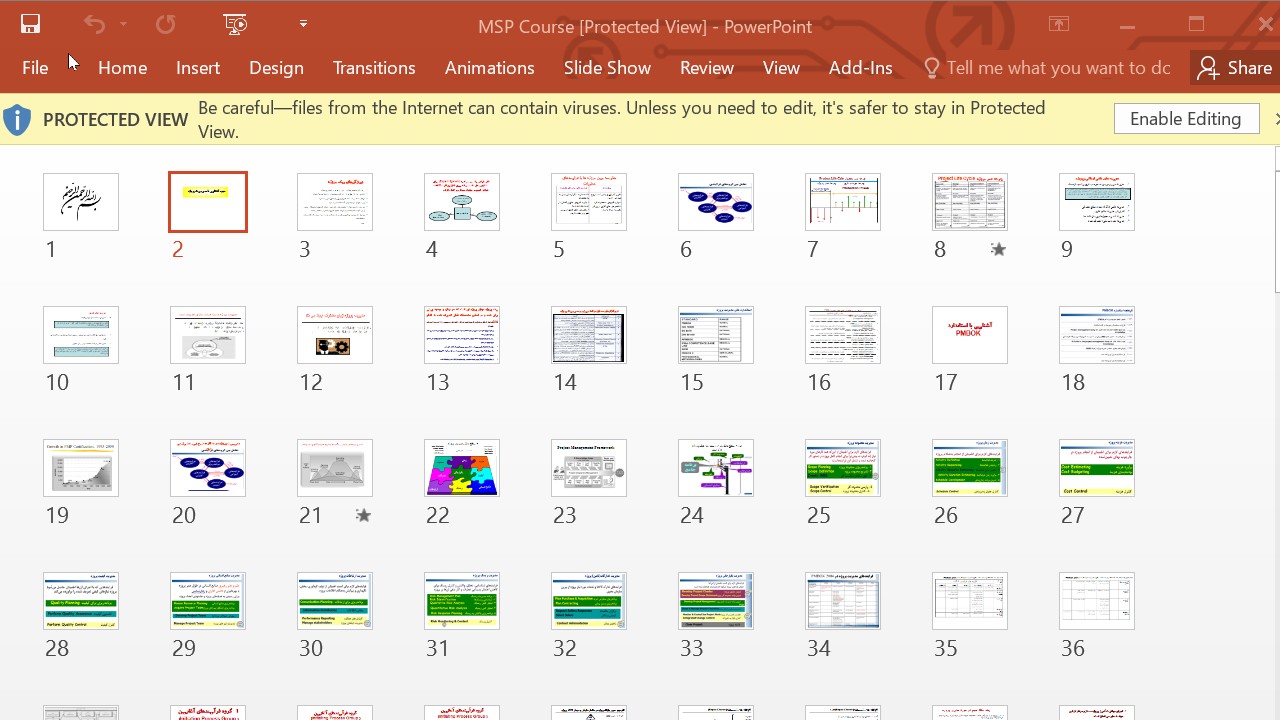Screen dimensions: 1280x720
Task: Expand Customize Quick Access Toolbar arrow
Action: tap(303, 24)
